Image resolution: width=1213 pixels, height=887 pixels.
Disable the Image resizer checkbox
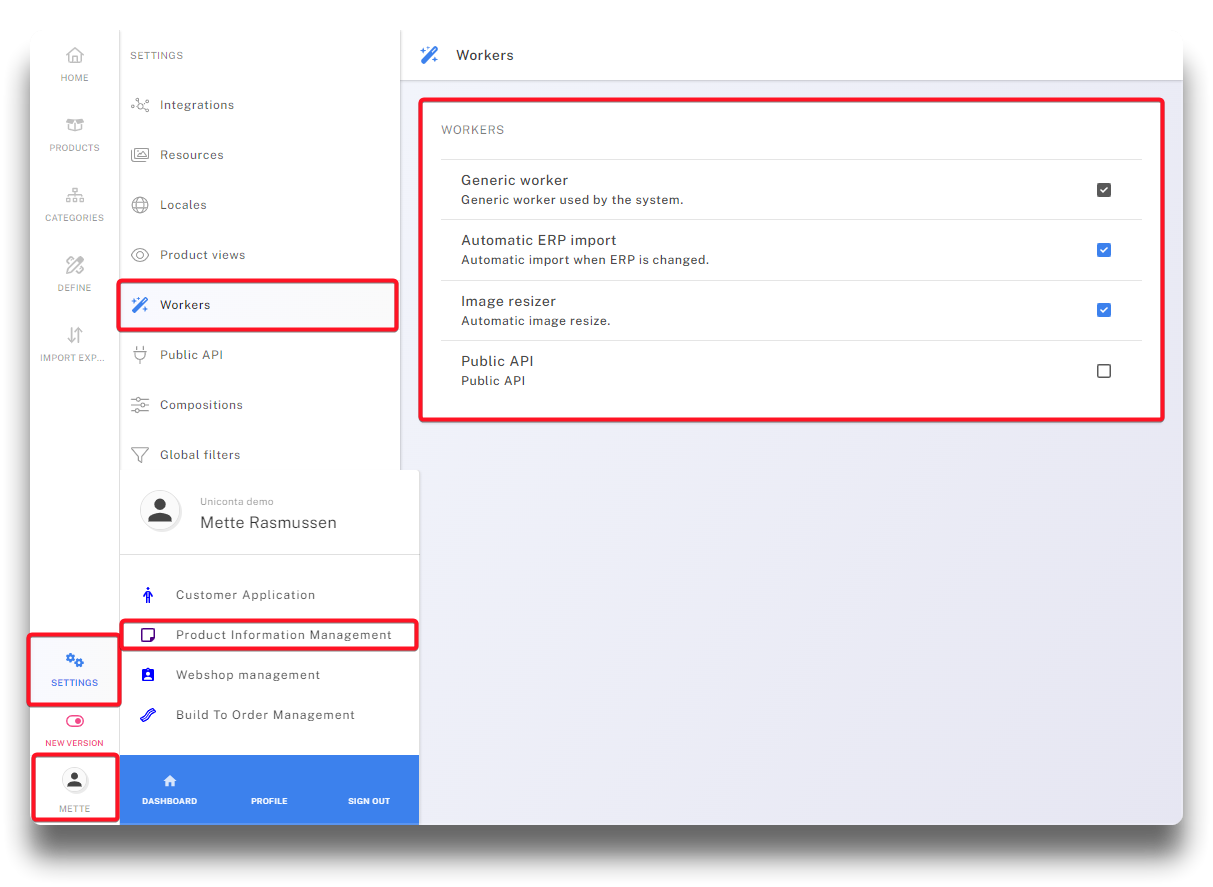(x=1104, y=310)
